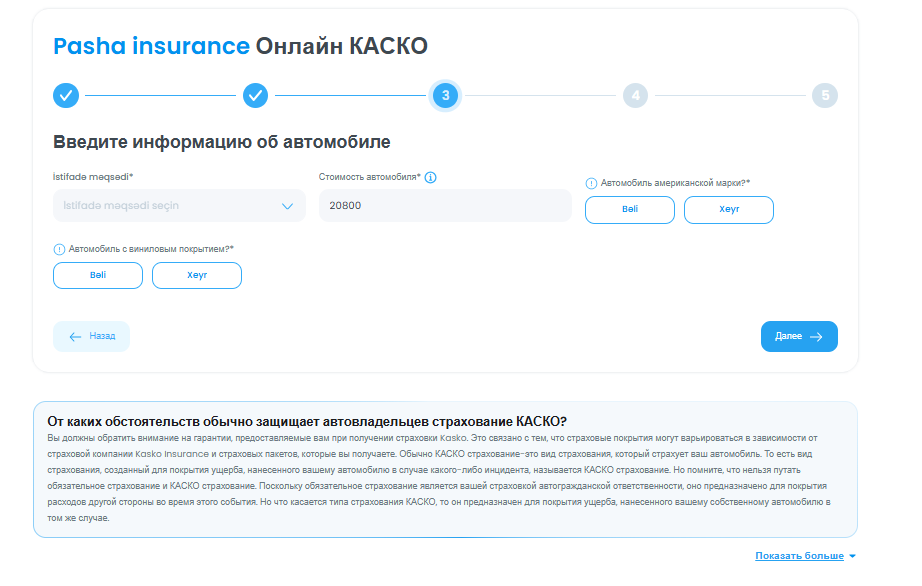Image resolution: width=922 pixels, height=586 pixels.
Task: Click the car value input field
Action: click(445, 206)
